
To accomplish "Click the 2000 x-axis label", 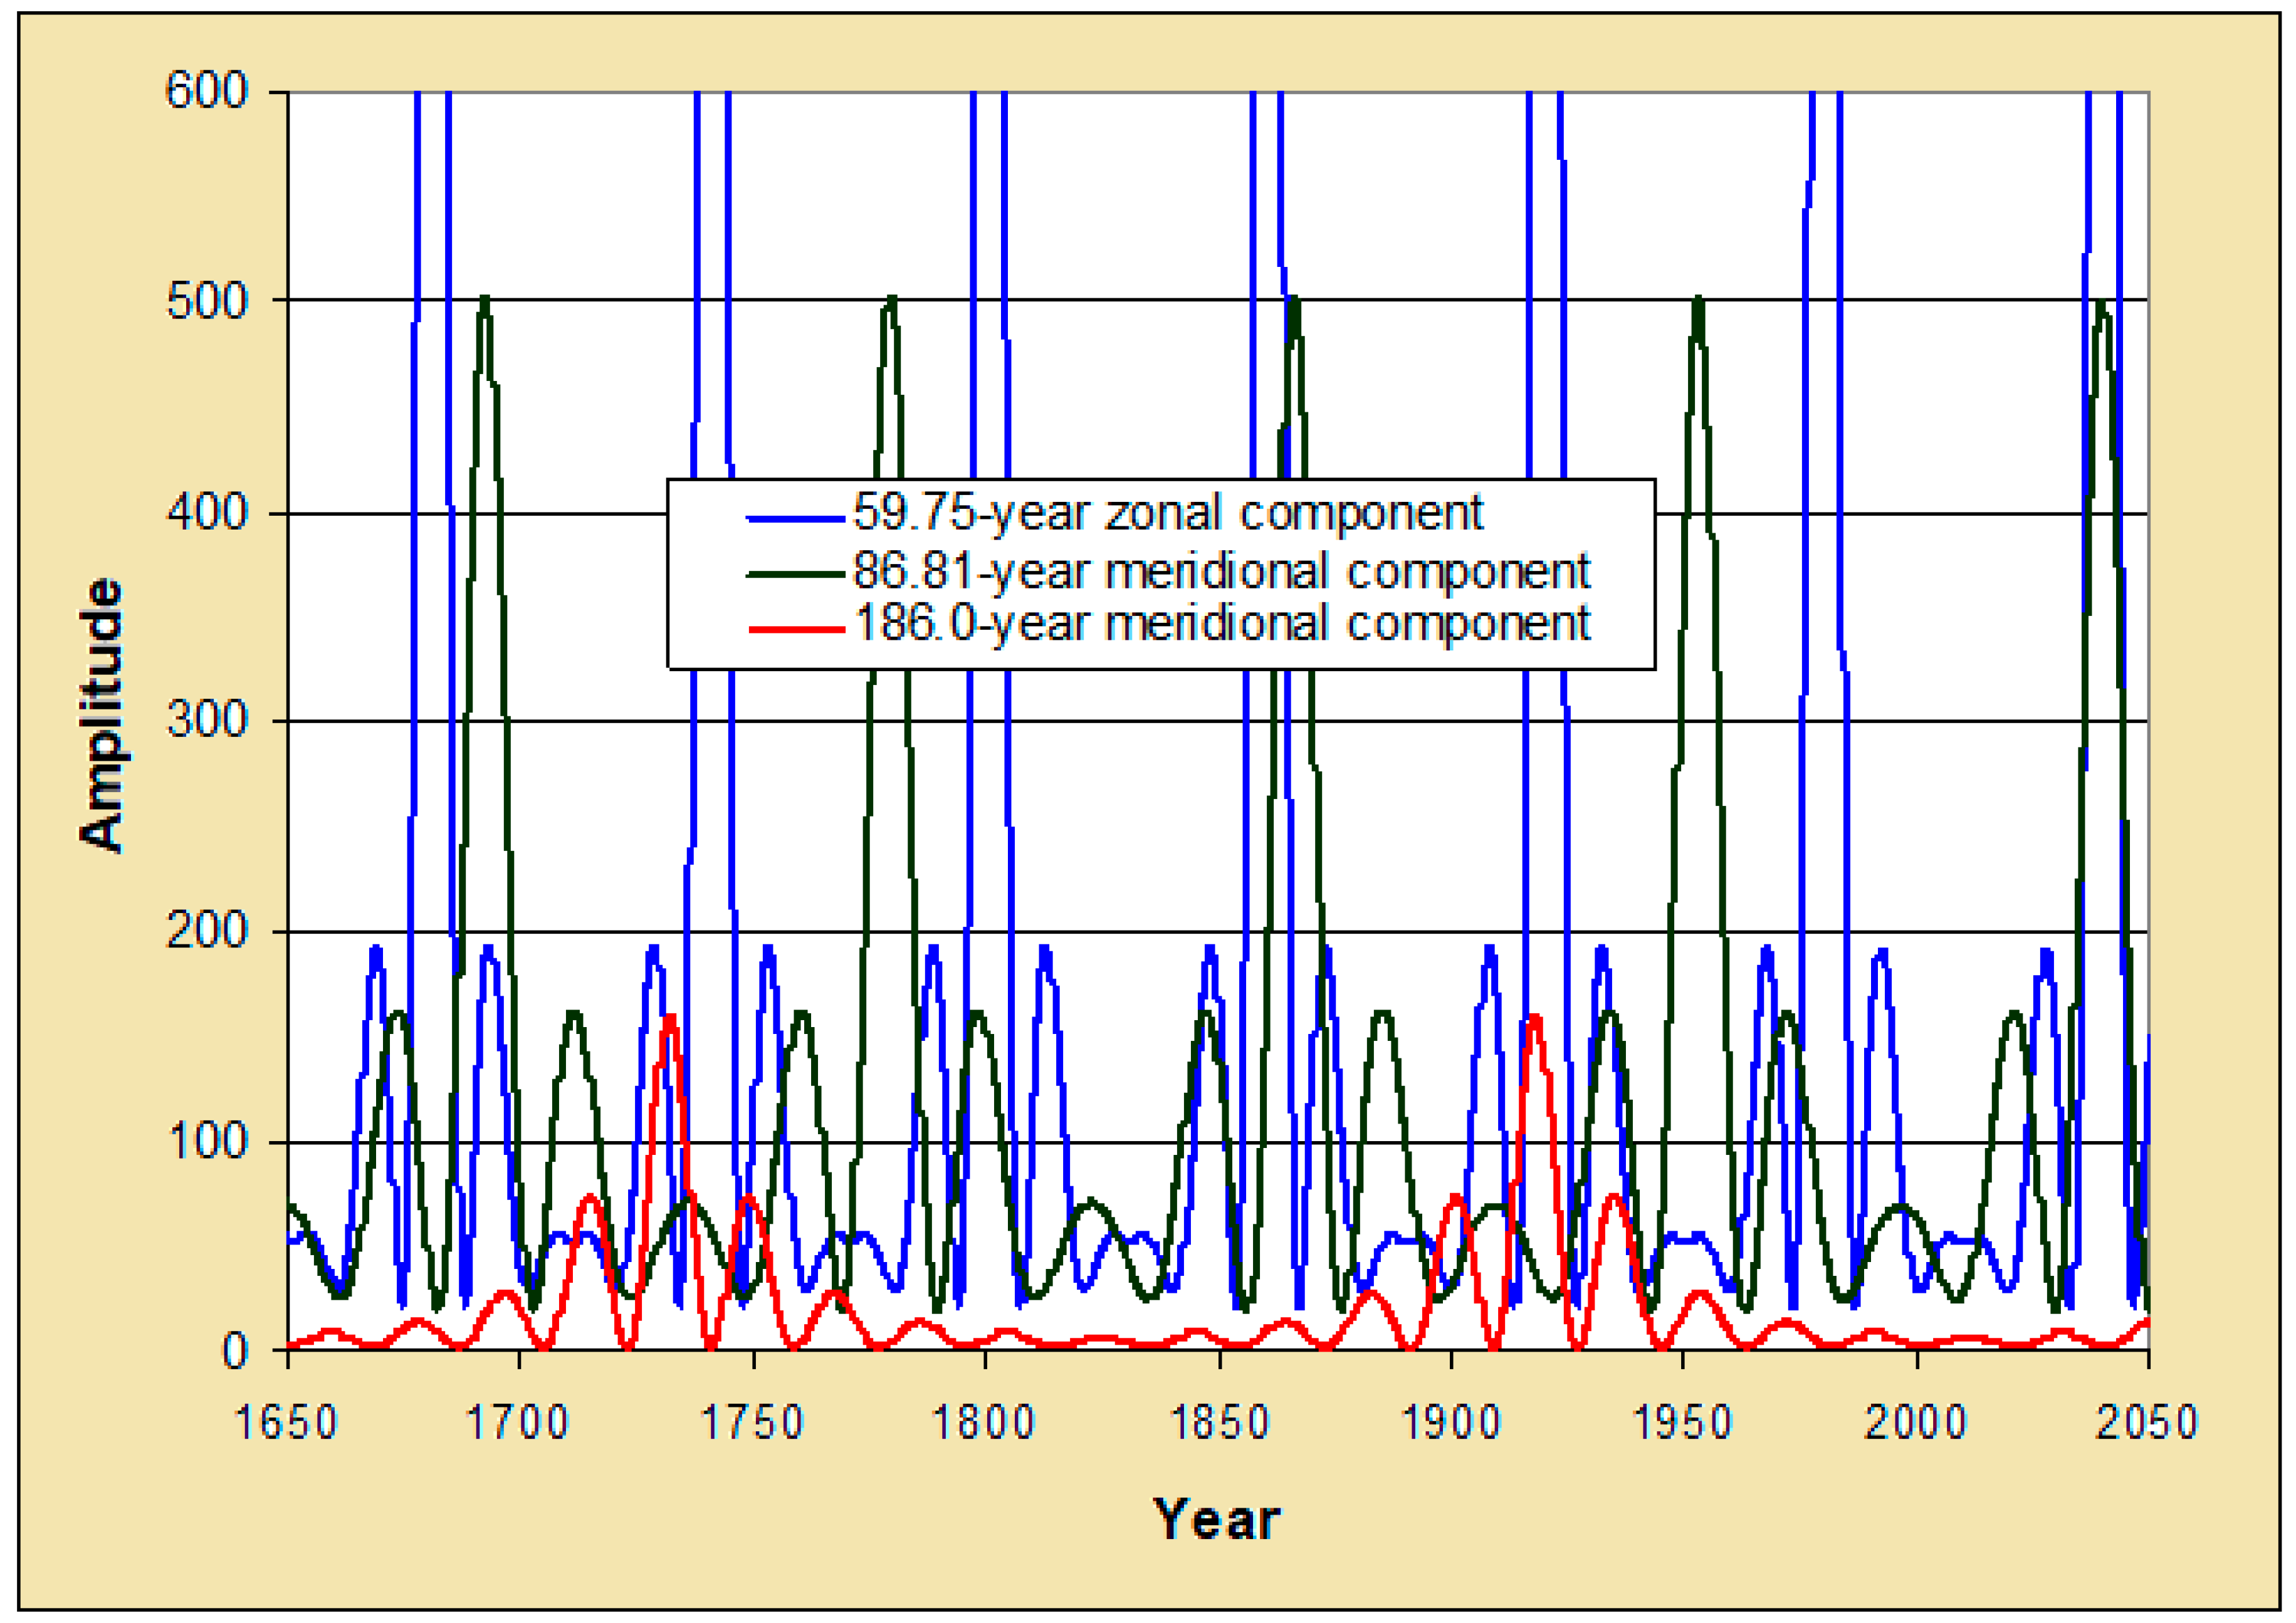I will [x=1916, y=1422].
